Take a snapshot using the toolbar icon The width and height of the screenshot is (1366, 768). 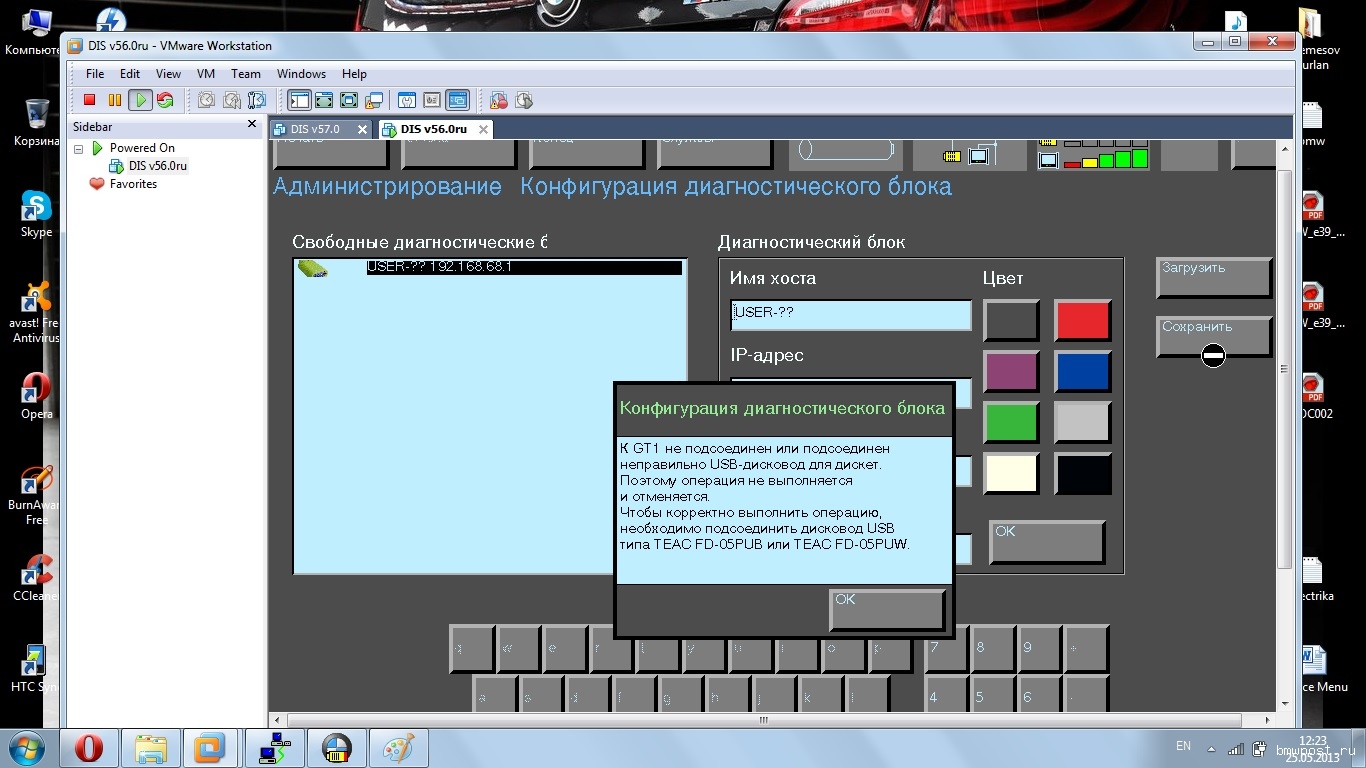[x=206, y=100]
